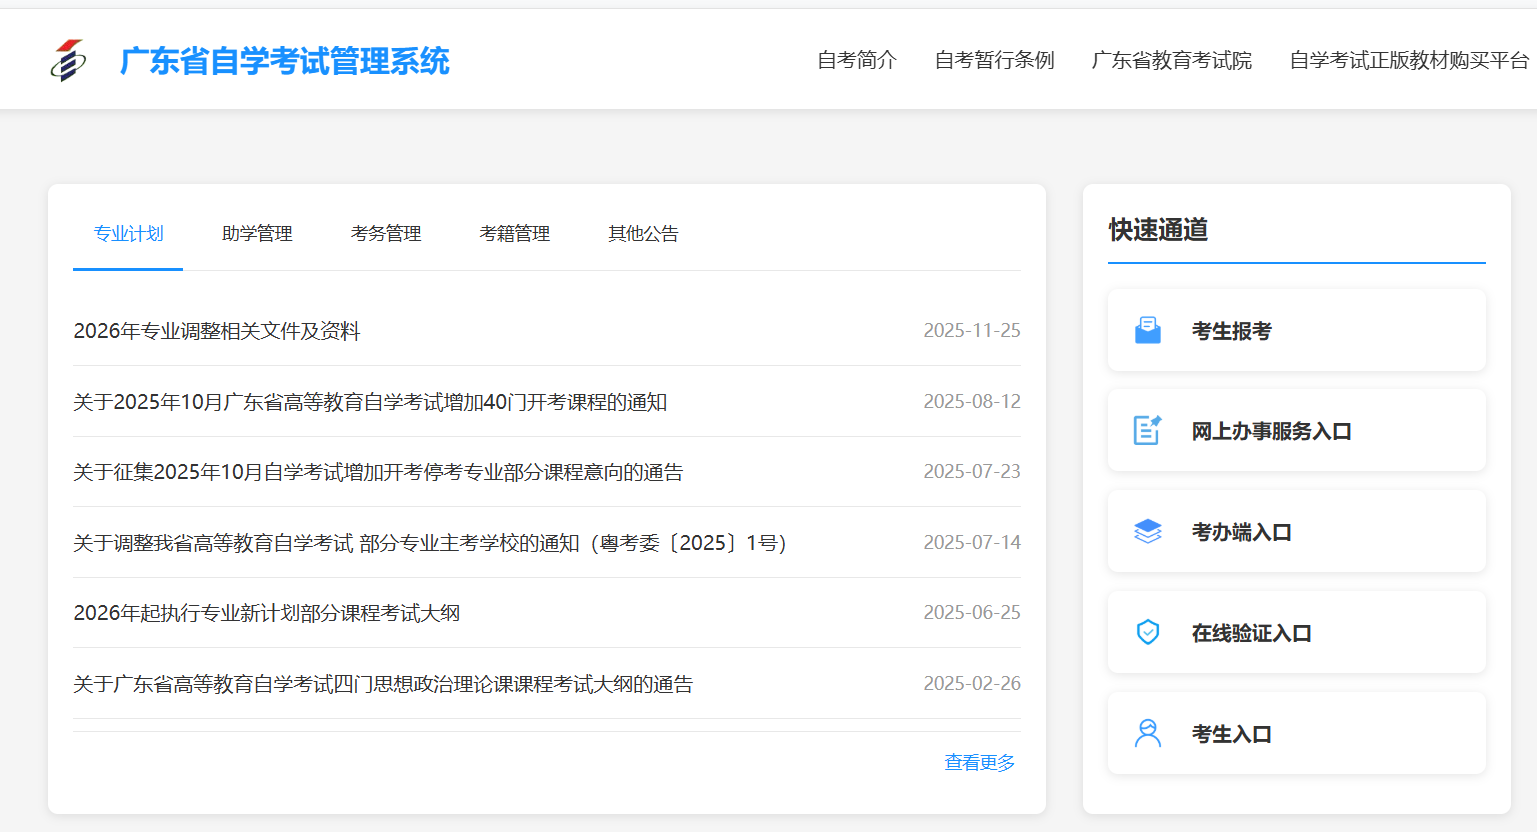Viewport: 1537px width, 832px height.
Task: Click the 查看更多 link
Action: 979,762
